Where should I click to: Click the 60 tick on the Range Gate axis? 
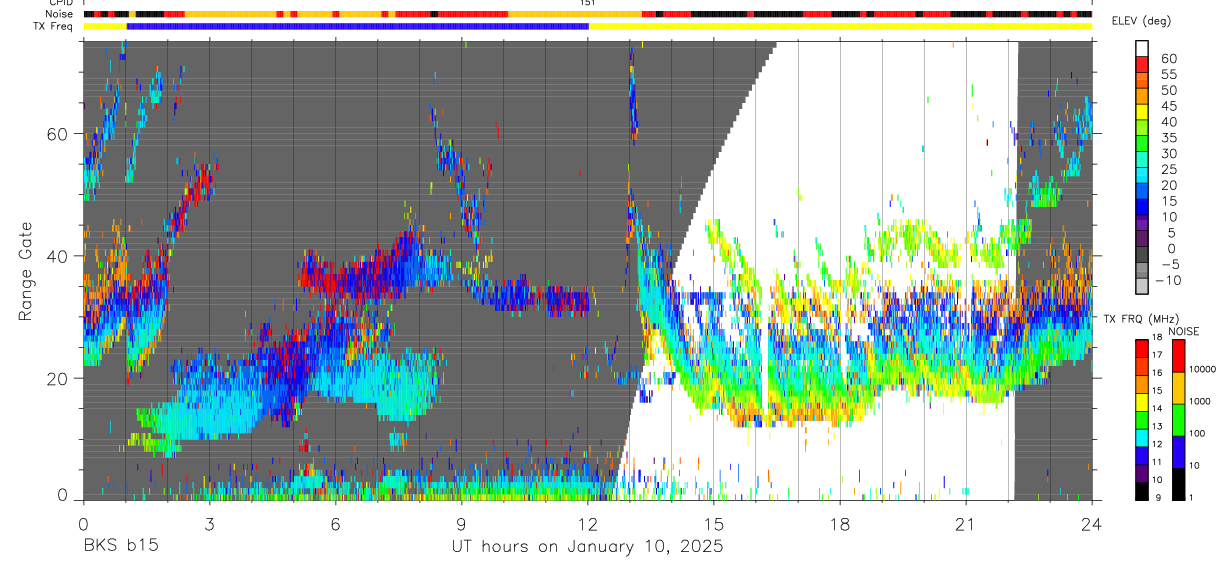pyautogui.click(x=58, y=133)
